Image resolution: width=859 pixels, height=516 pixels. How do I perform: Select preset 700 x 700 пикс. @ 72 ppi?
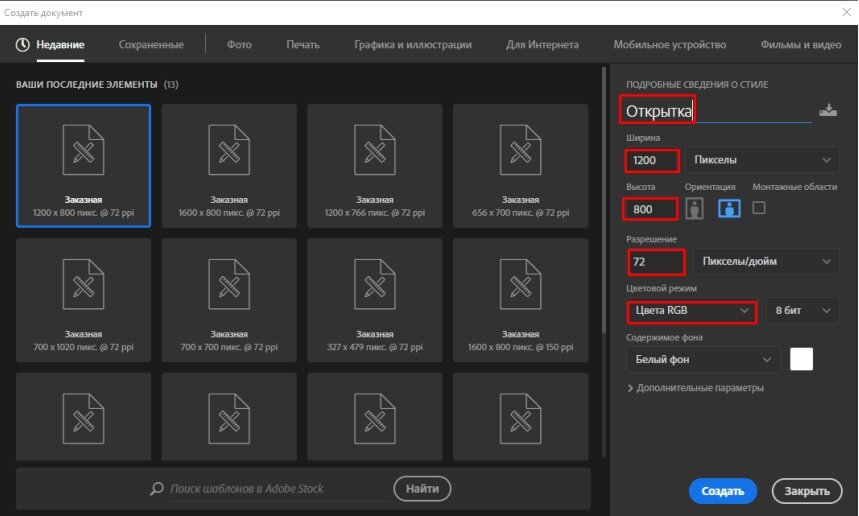pos(229,300)
